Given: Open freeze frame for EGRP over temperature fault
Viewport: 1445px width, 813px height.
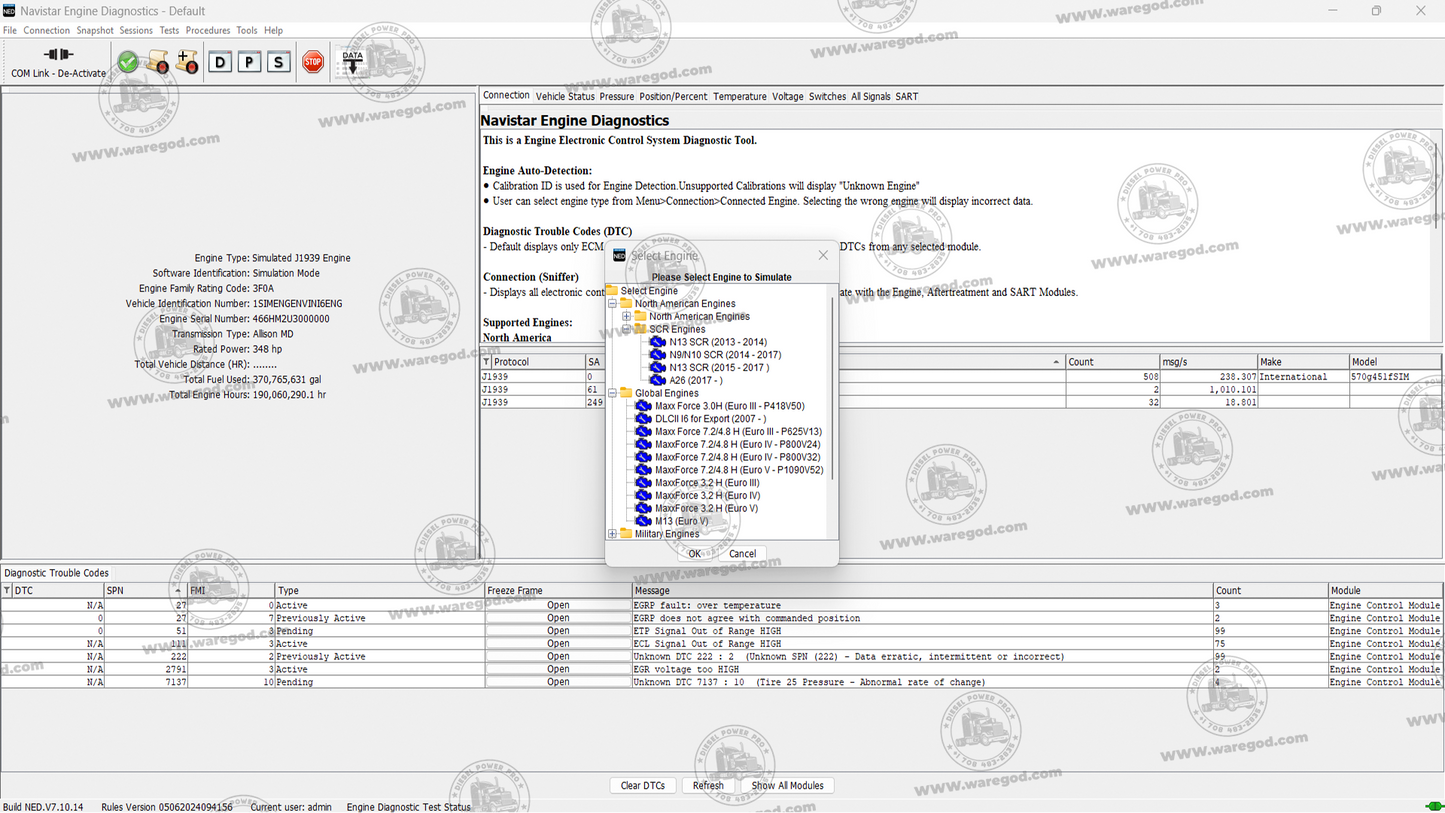Looking at the screenshot, I should pyautogui.click(x=558, y=605).
